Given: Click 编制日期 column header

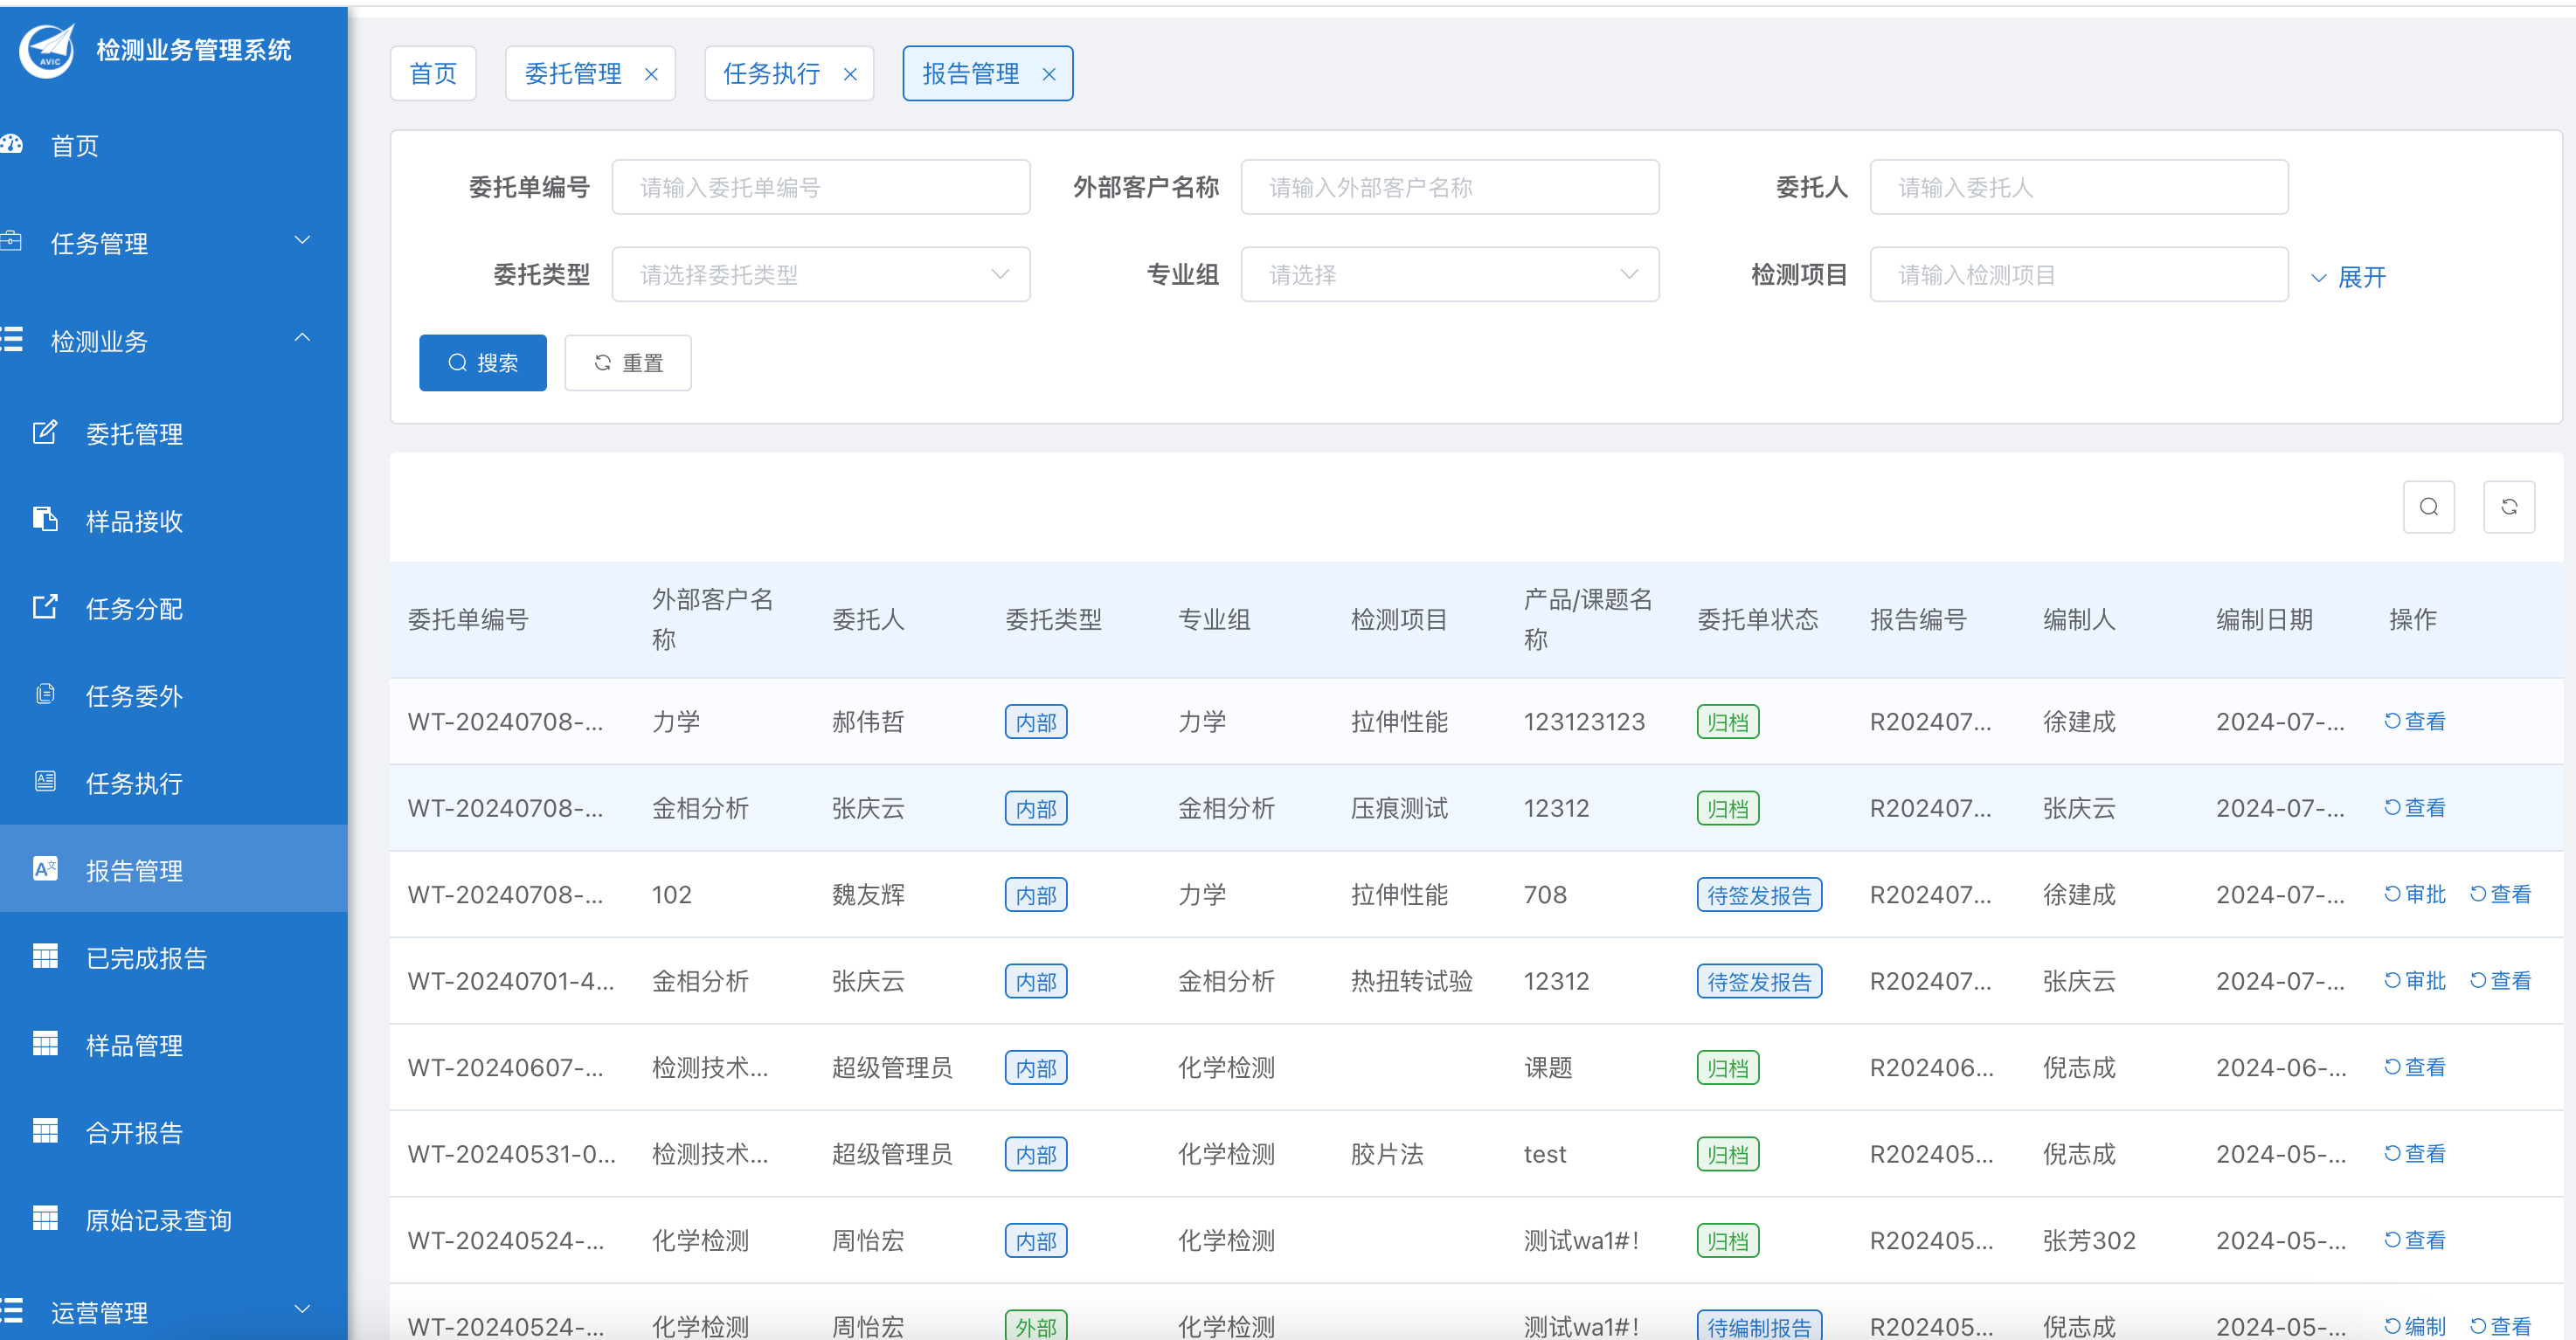Looking at the screenshot, I should (x=2264, y=619).
